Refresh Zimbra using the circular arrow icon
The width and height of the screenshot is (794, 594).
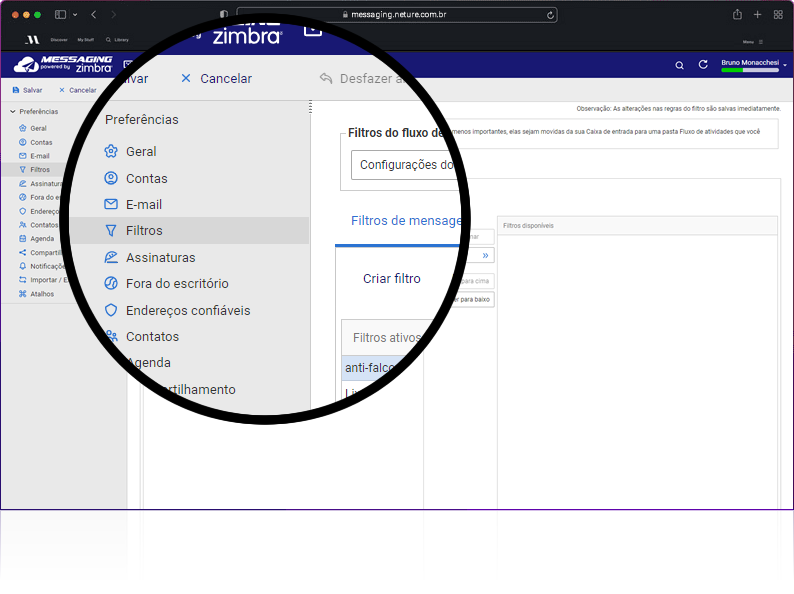(x=703, y=64)
